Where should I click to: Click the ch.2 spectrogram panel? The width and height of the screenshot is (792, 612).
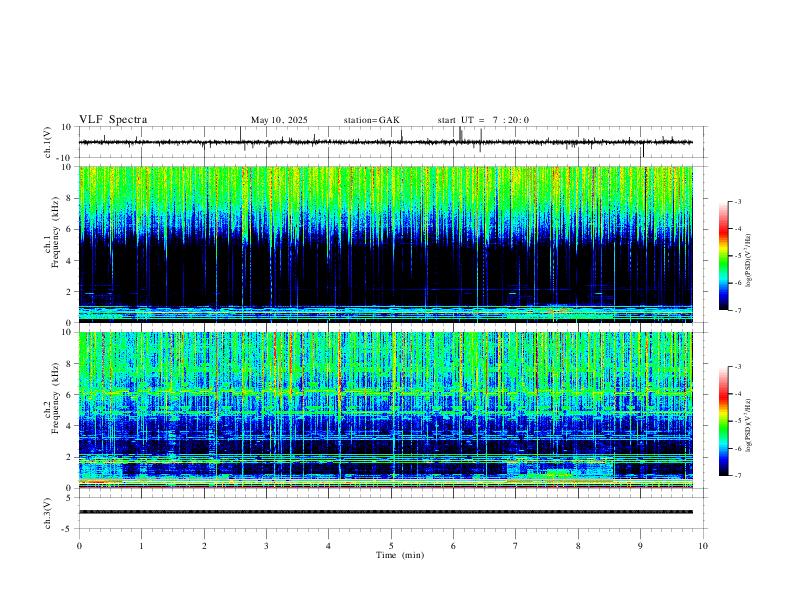pos(386,410)
